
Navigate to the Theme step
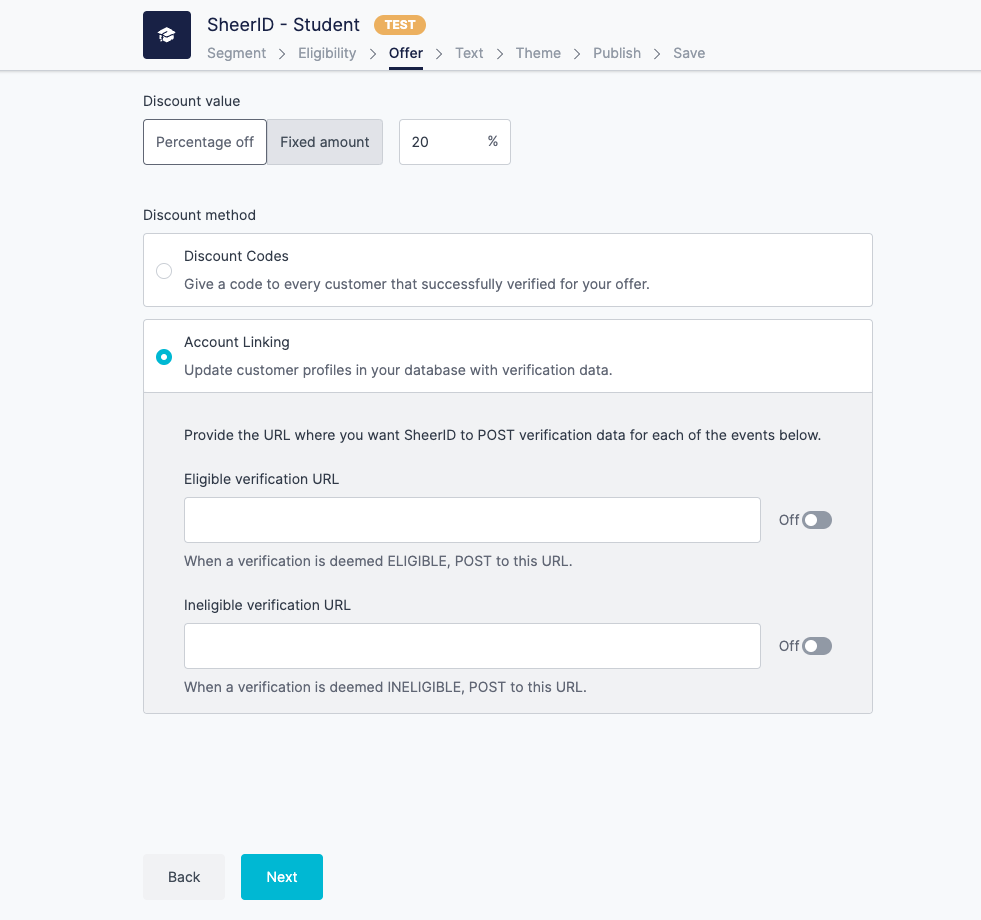[x=538, y=53]
